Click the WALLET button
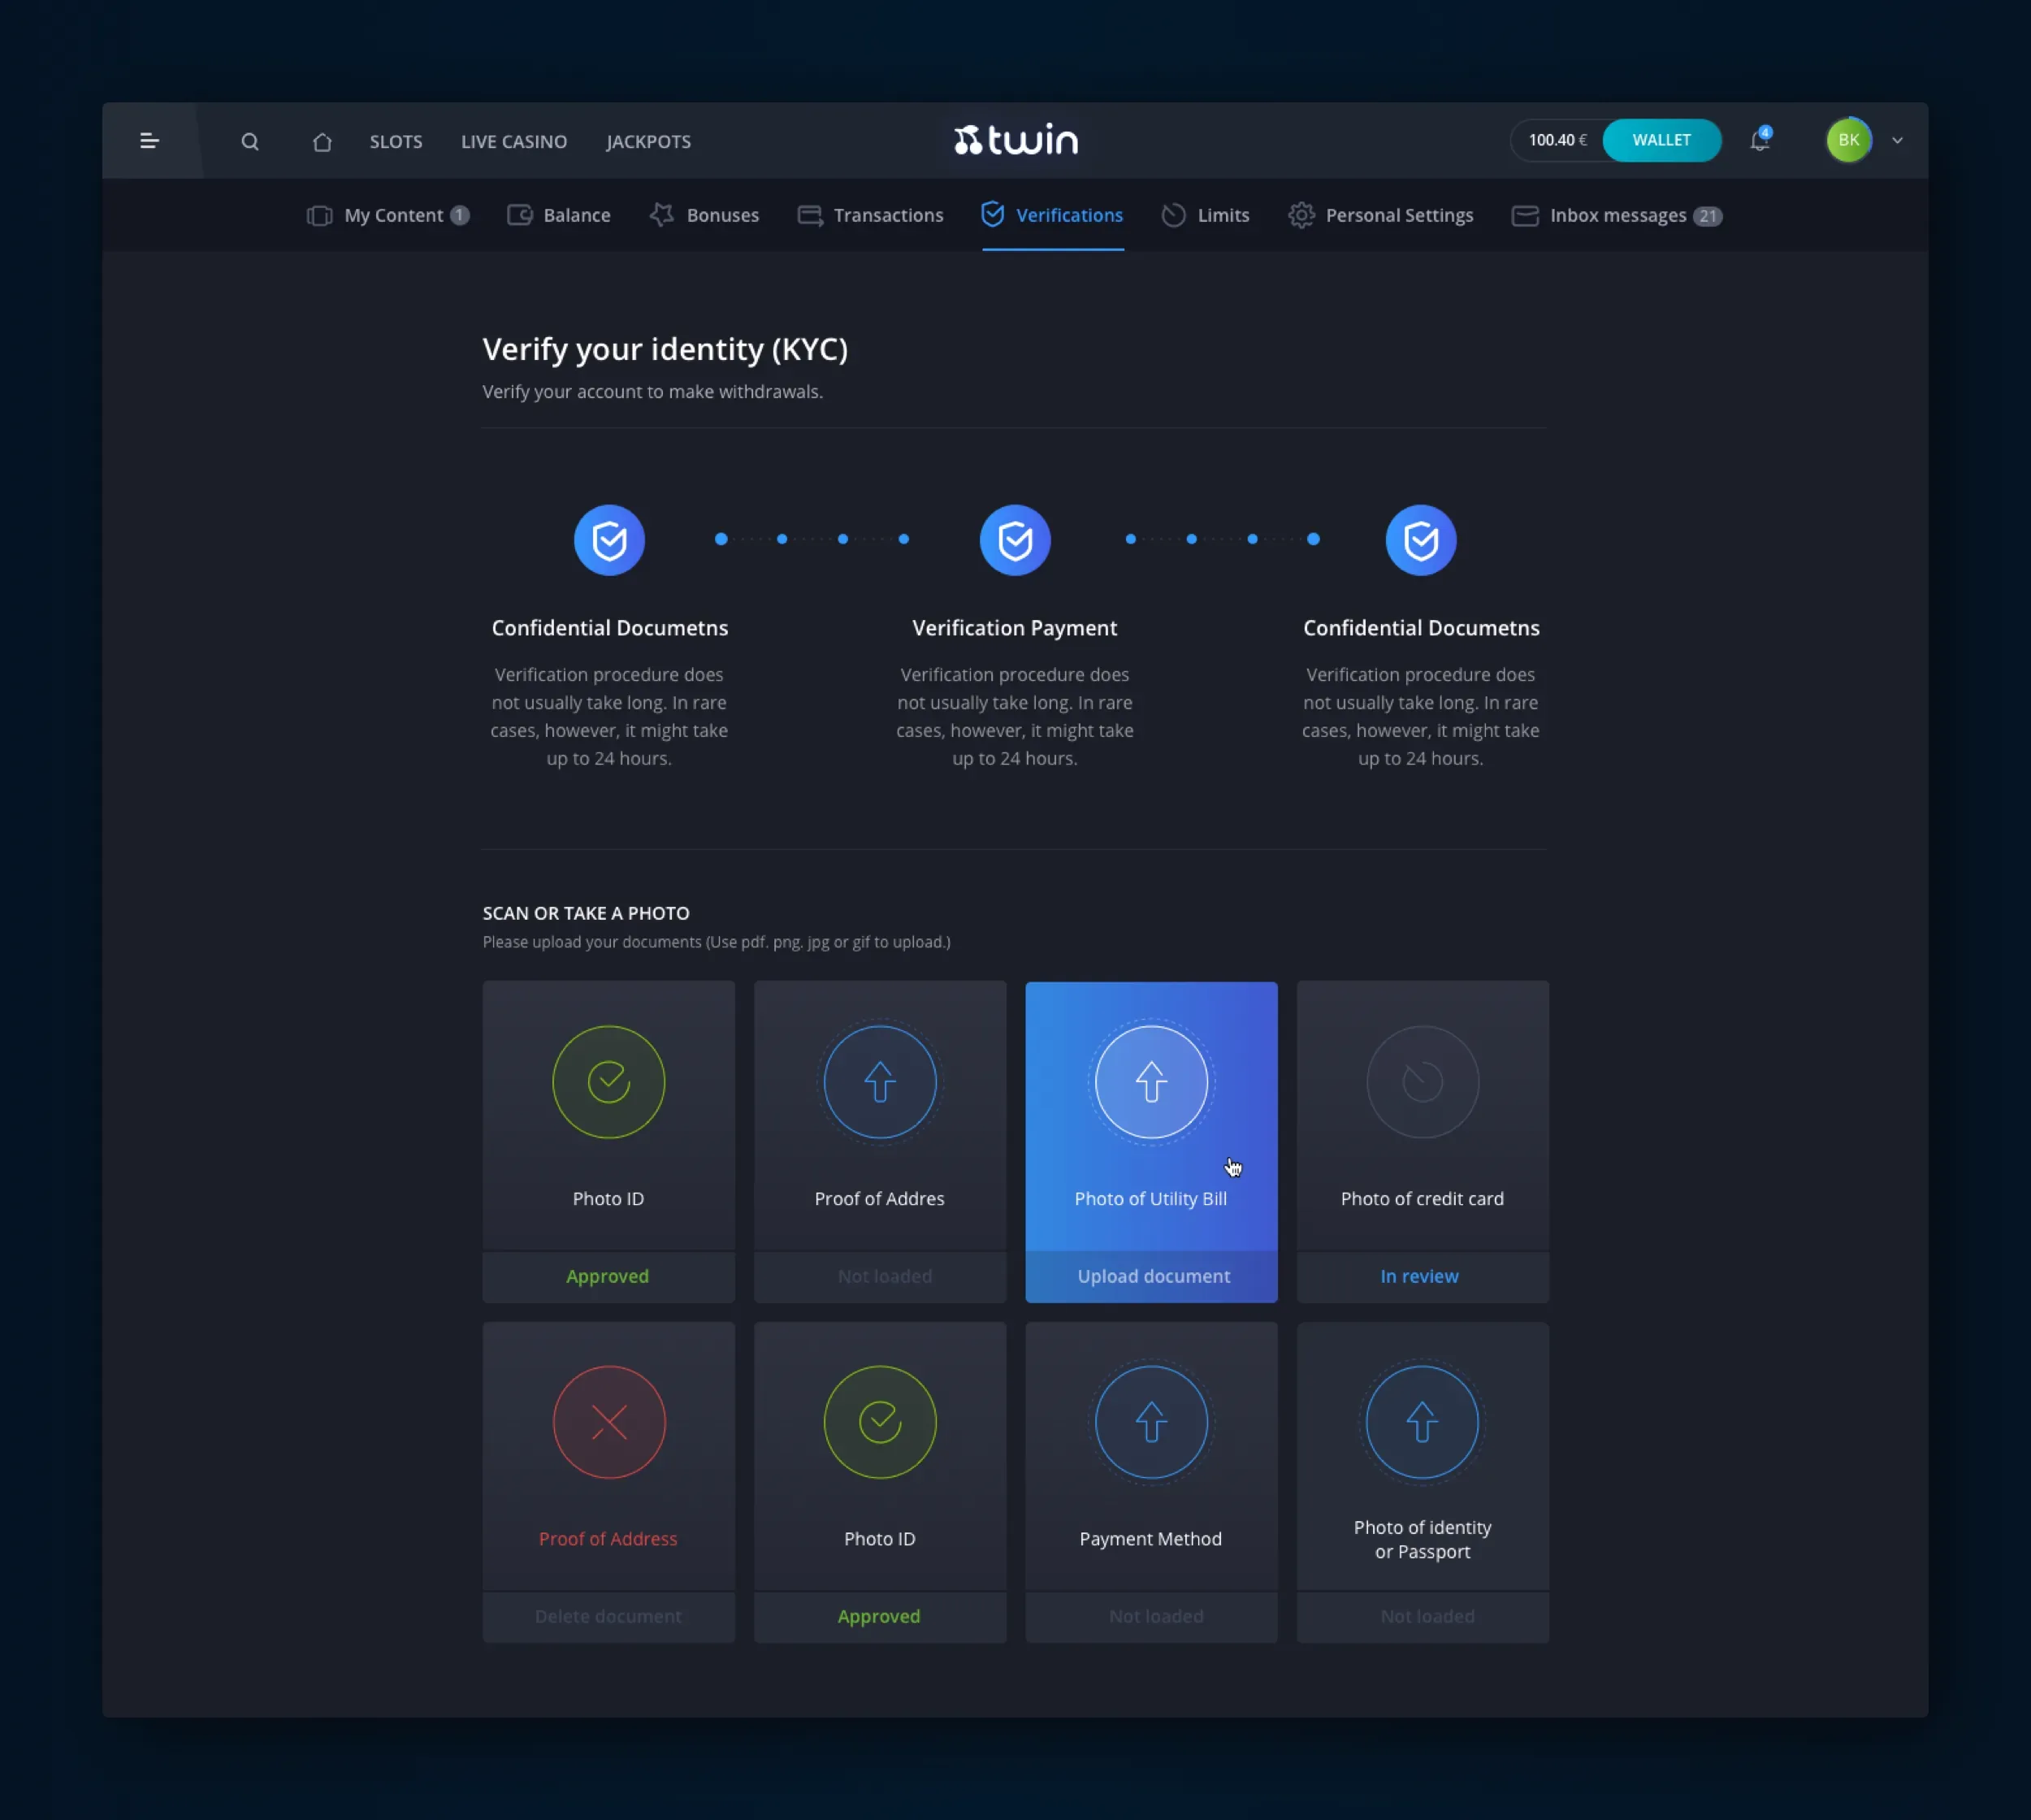Screen dimensions: 2031x1820 [x=1661, y=140]
